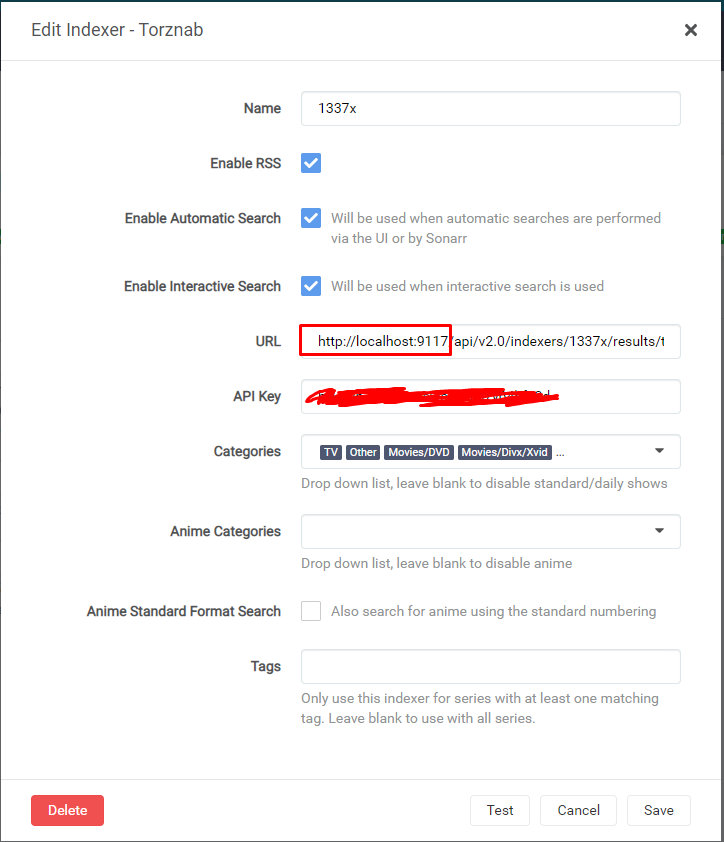Save the indexer settings
724x842 pixels.
point(659,810)
